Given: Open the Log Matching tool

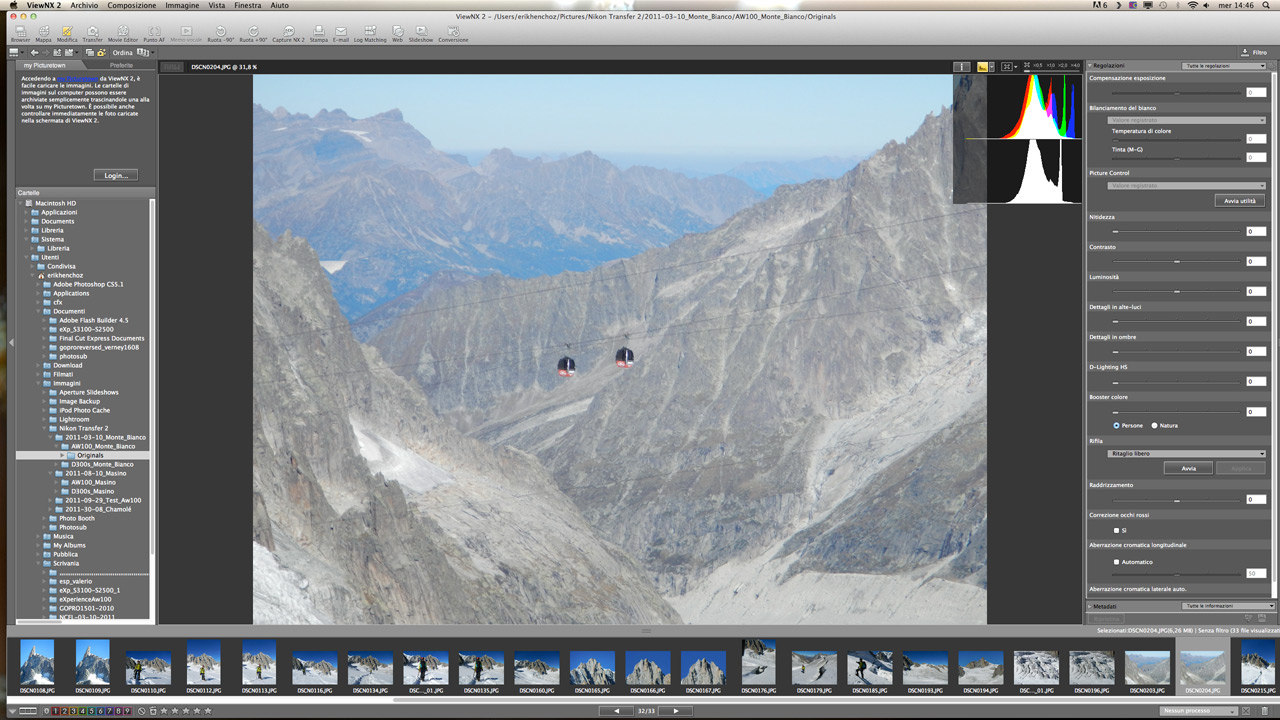Looking at the screenshot, I should 370,34.
